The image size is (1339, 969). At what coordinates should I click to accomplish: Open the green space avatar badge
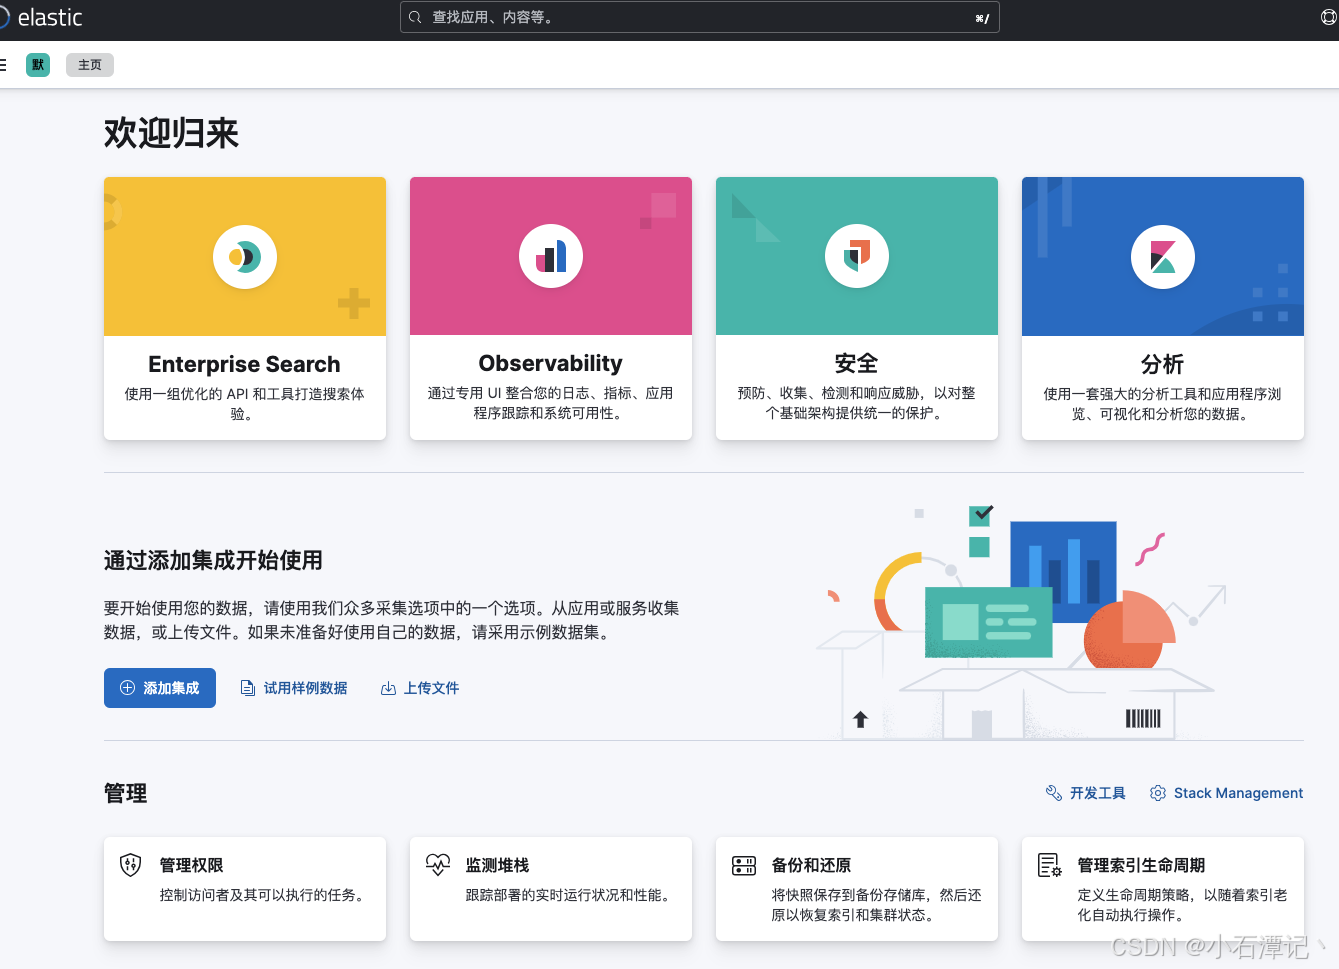coord(38,65)
